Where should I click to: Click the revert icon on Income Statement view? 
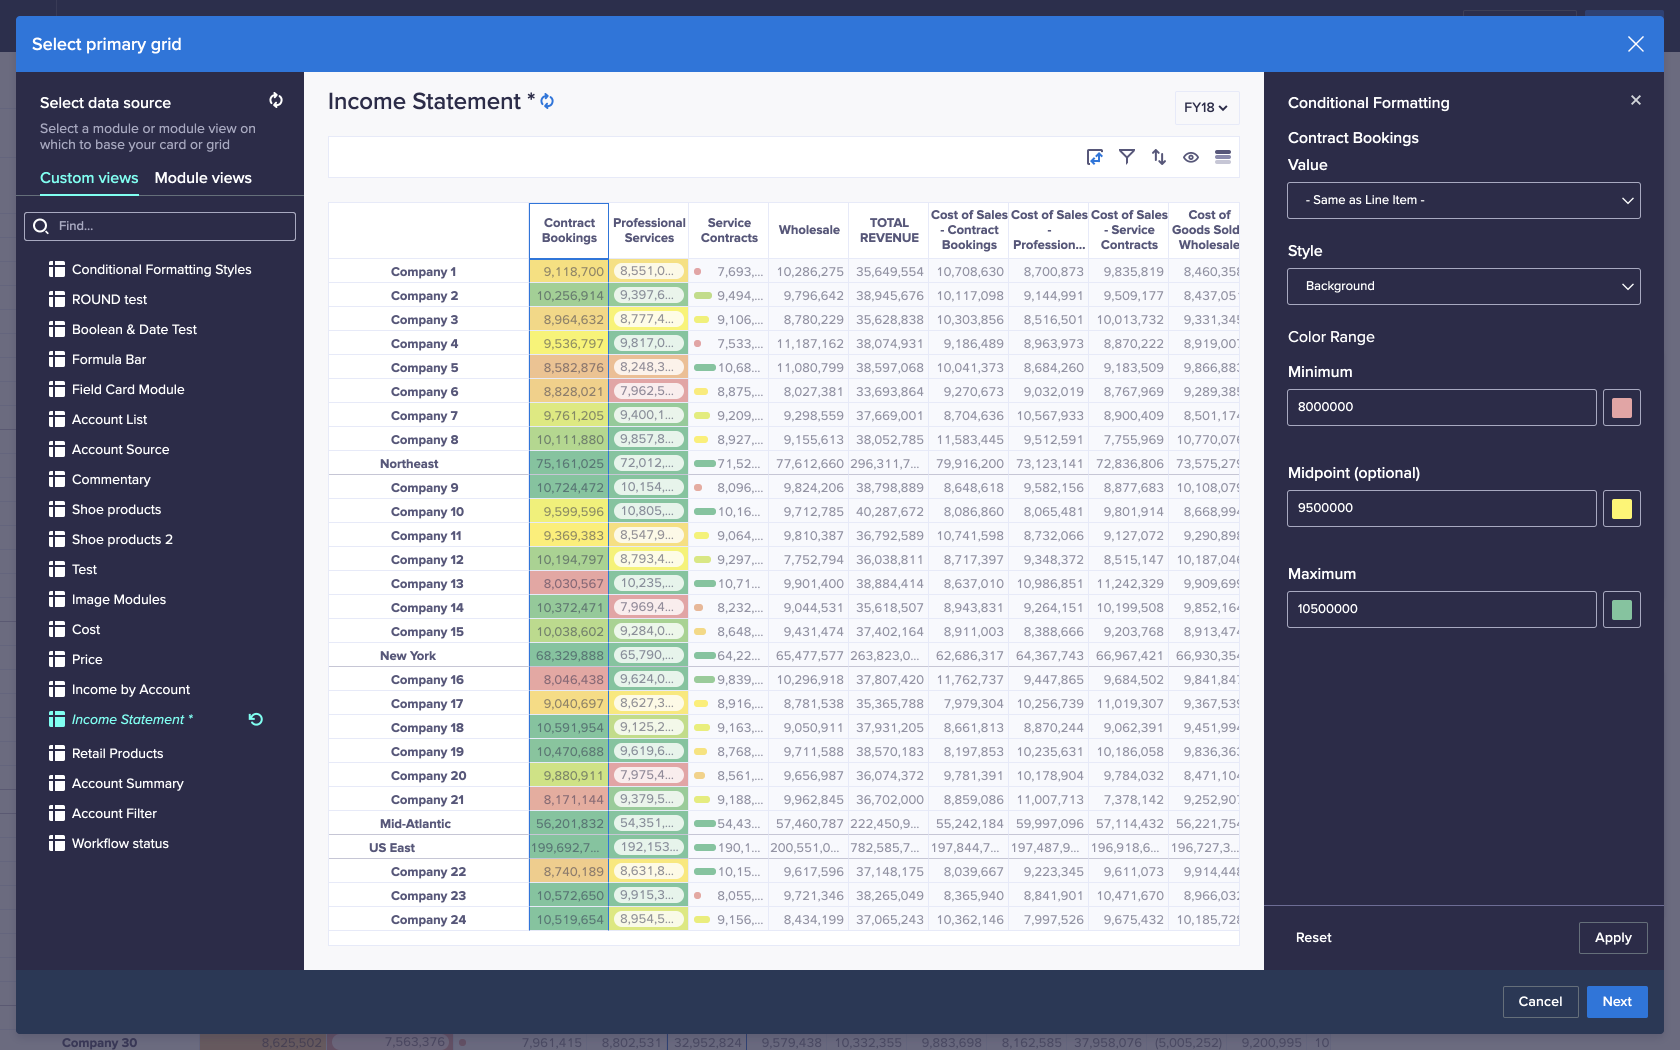pyautogui.click(x=256, y=719)
